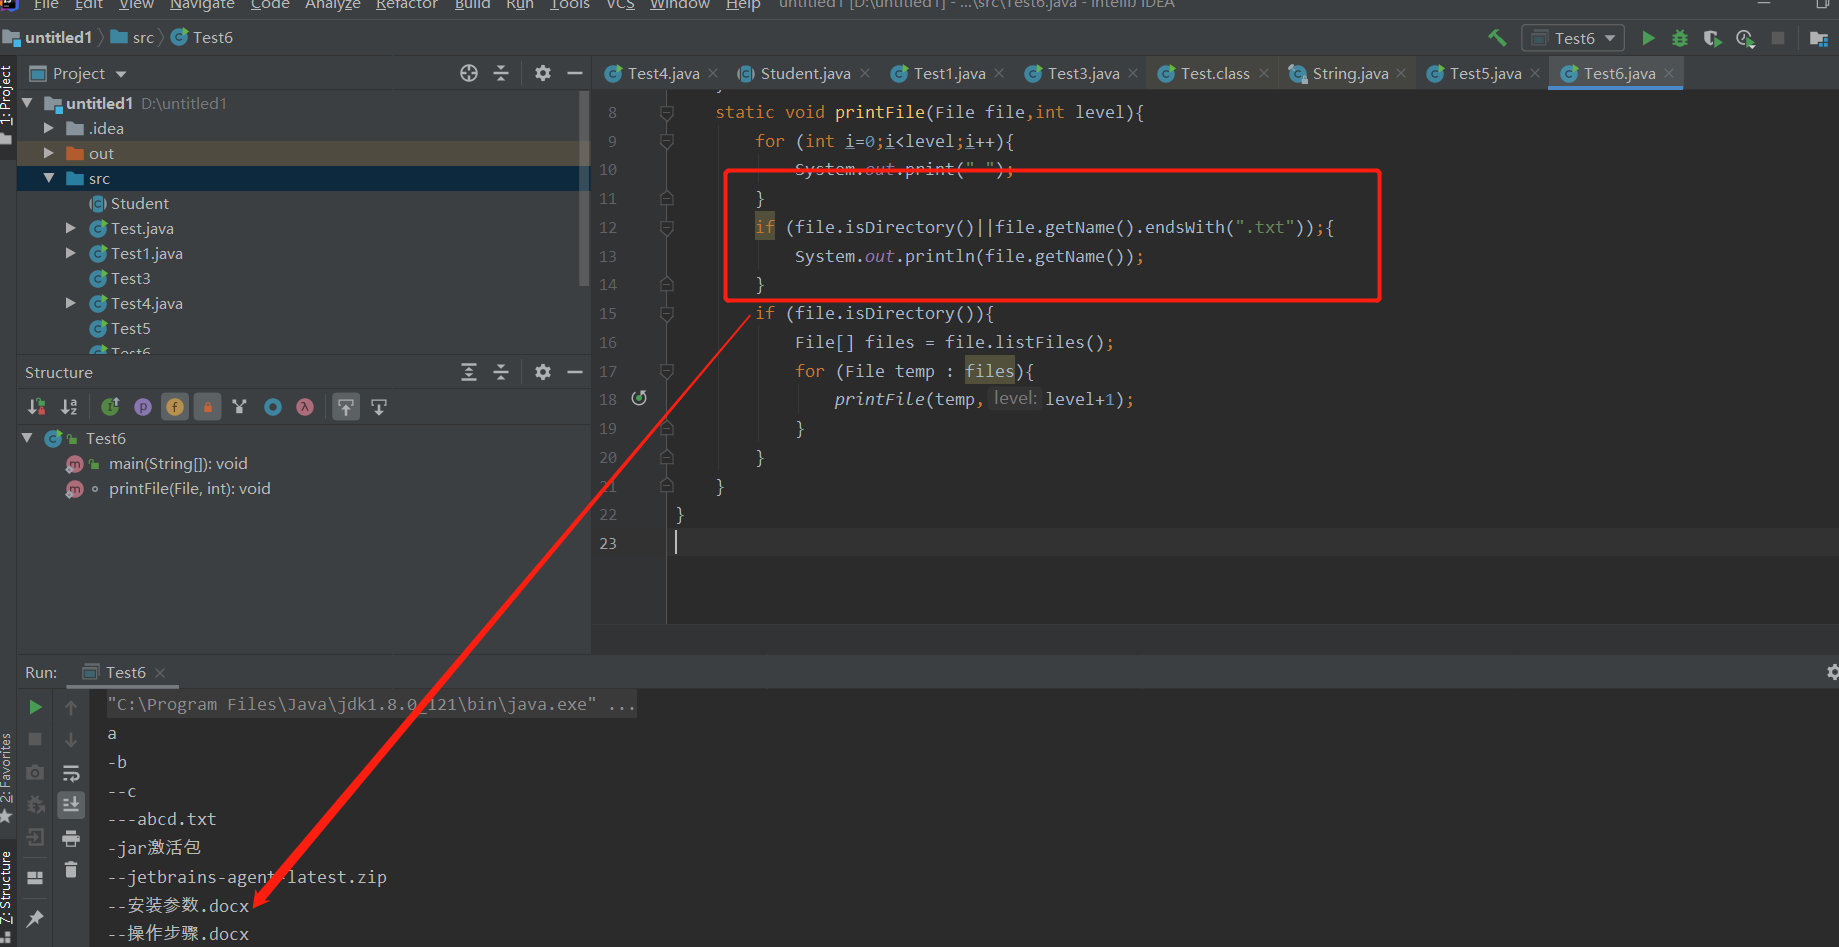
Task: Toggle scroll to end in Run console
Action: (71, 805)
